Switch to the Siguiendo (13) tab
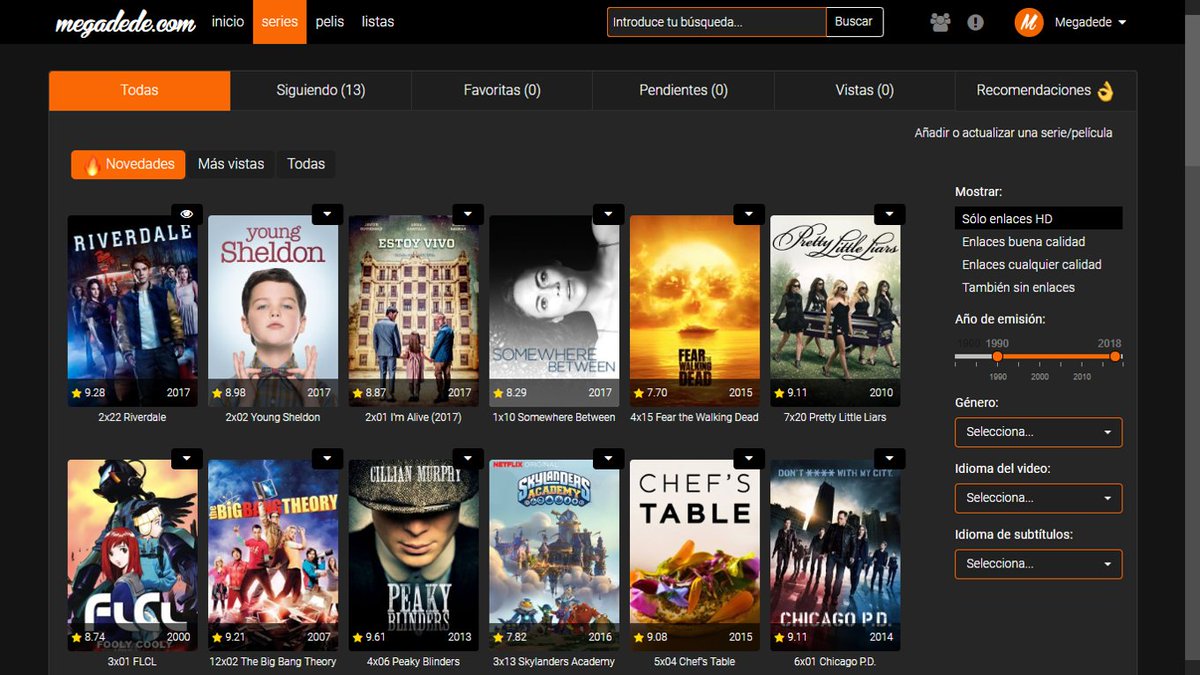Screen dimensions: 1200x675 click(321, 90)
